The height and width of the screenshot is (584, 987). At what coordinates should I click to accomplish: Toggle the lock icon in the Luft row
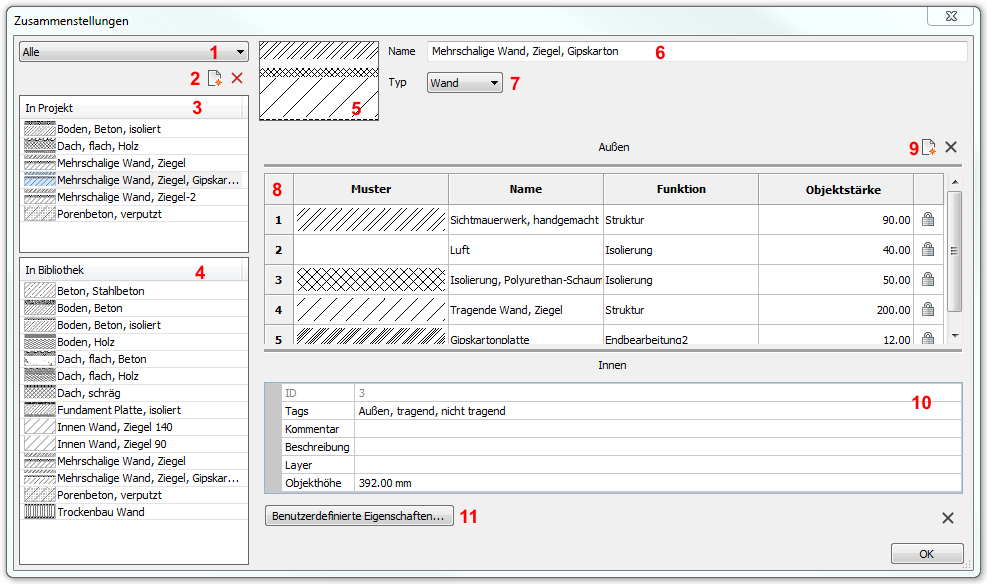click(x=928, y=249)
